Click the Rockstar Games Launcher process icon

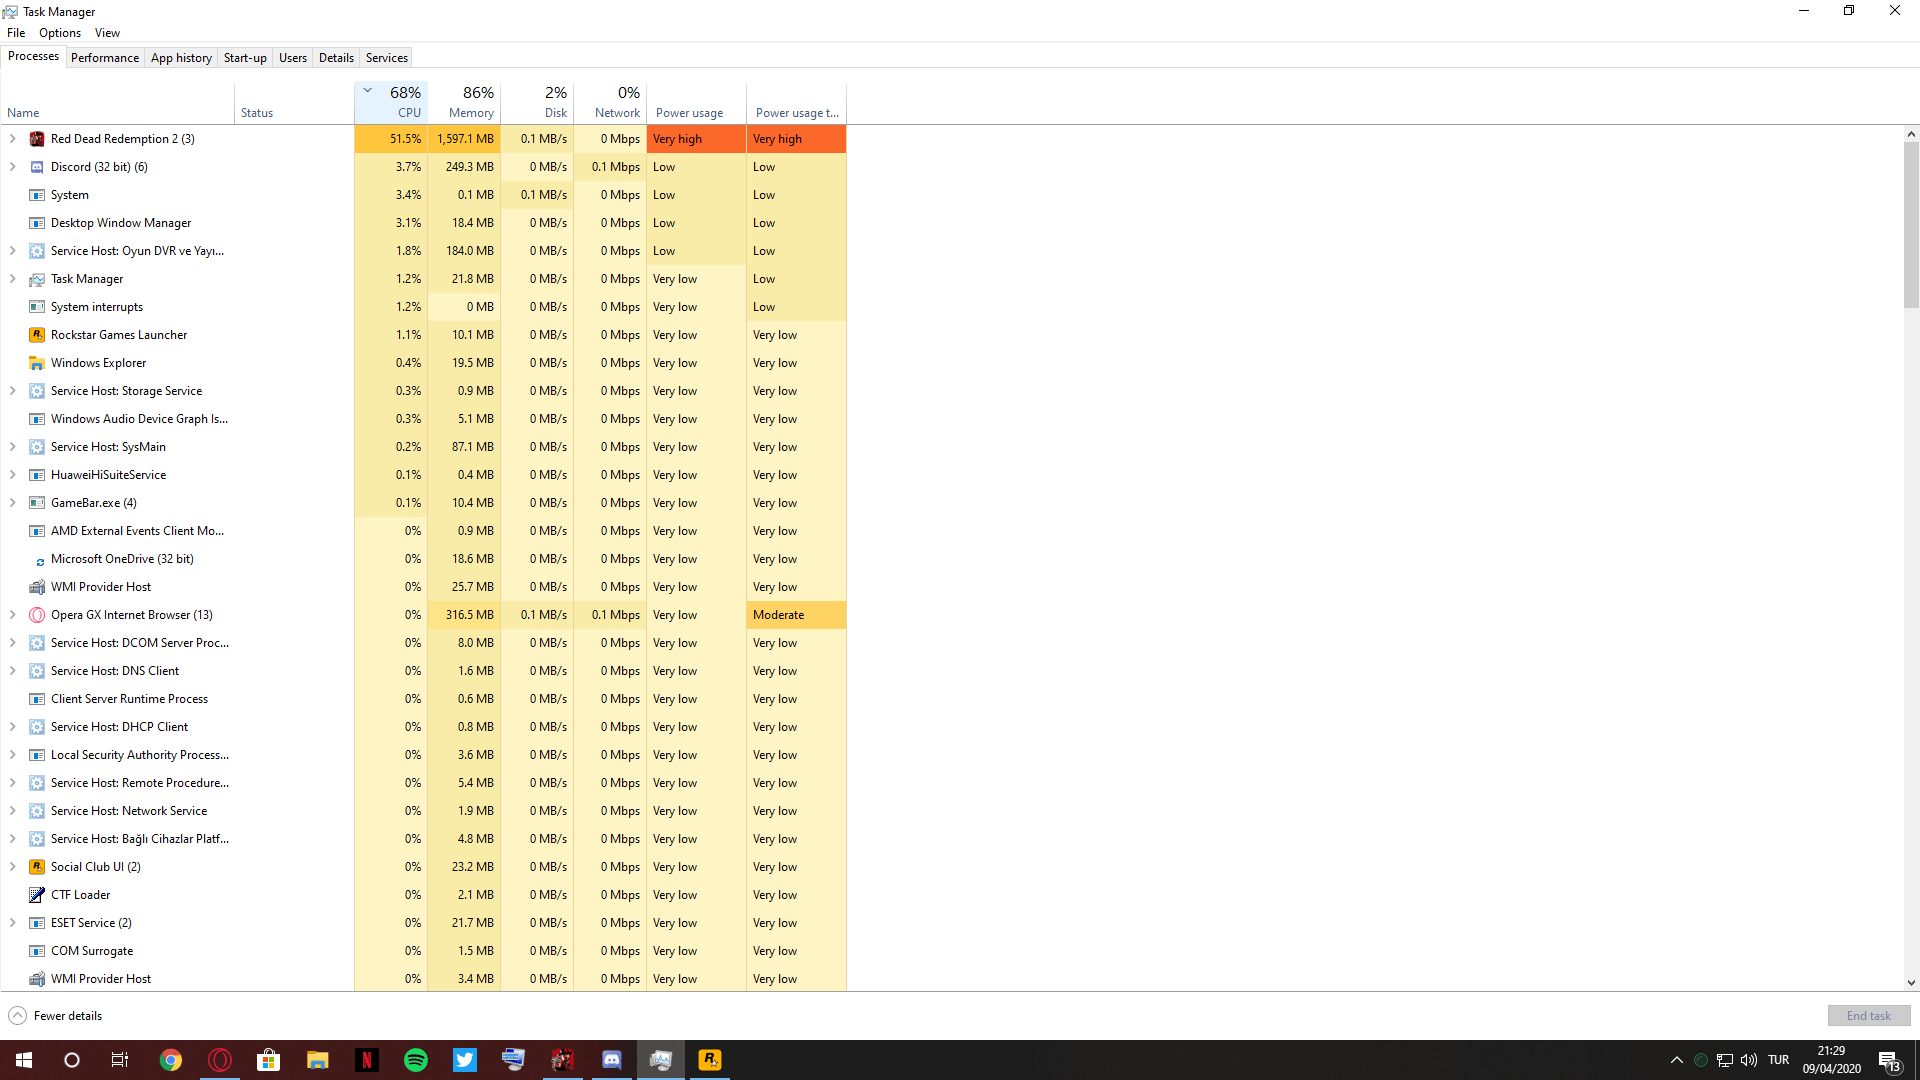click(x=37, y=335)
